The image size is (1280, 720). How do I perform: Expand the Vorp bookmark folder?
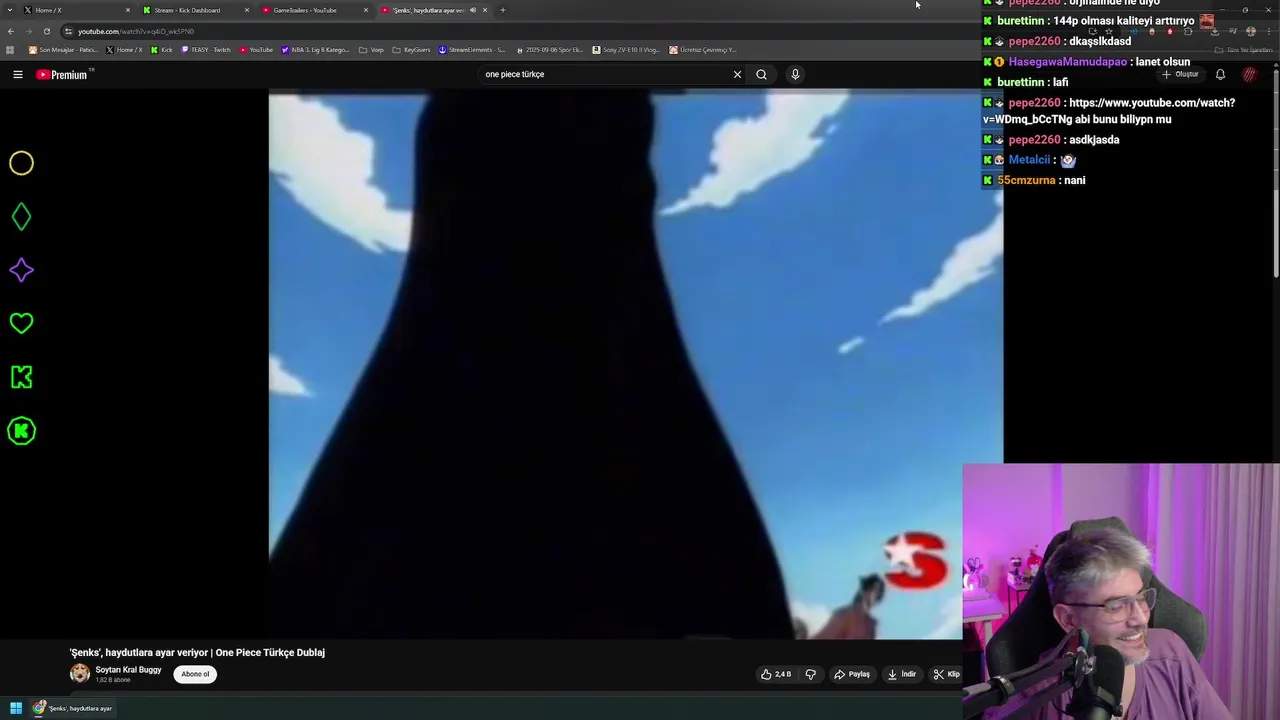371,50
